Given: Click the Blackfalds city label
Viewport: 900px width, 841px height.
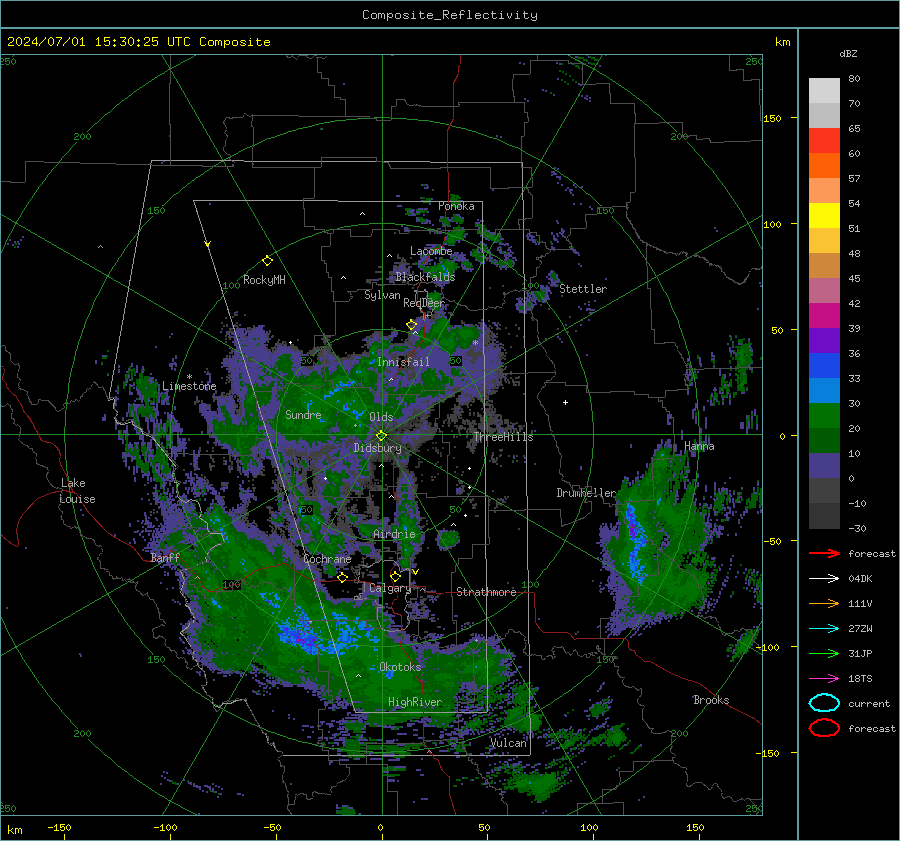Looking at the screenshot, I should coord(425,277).
